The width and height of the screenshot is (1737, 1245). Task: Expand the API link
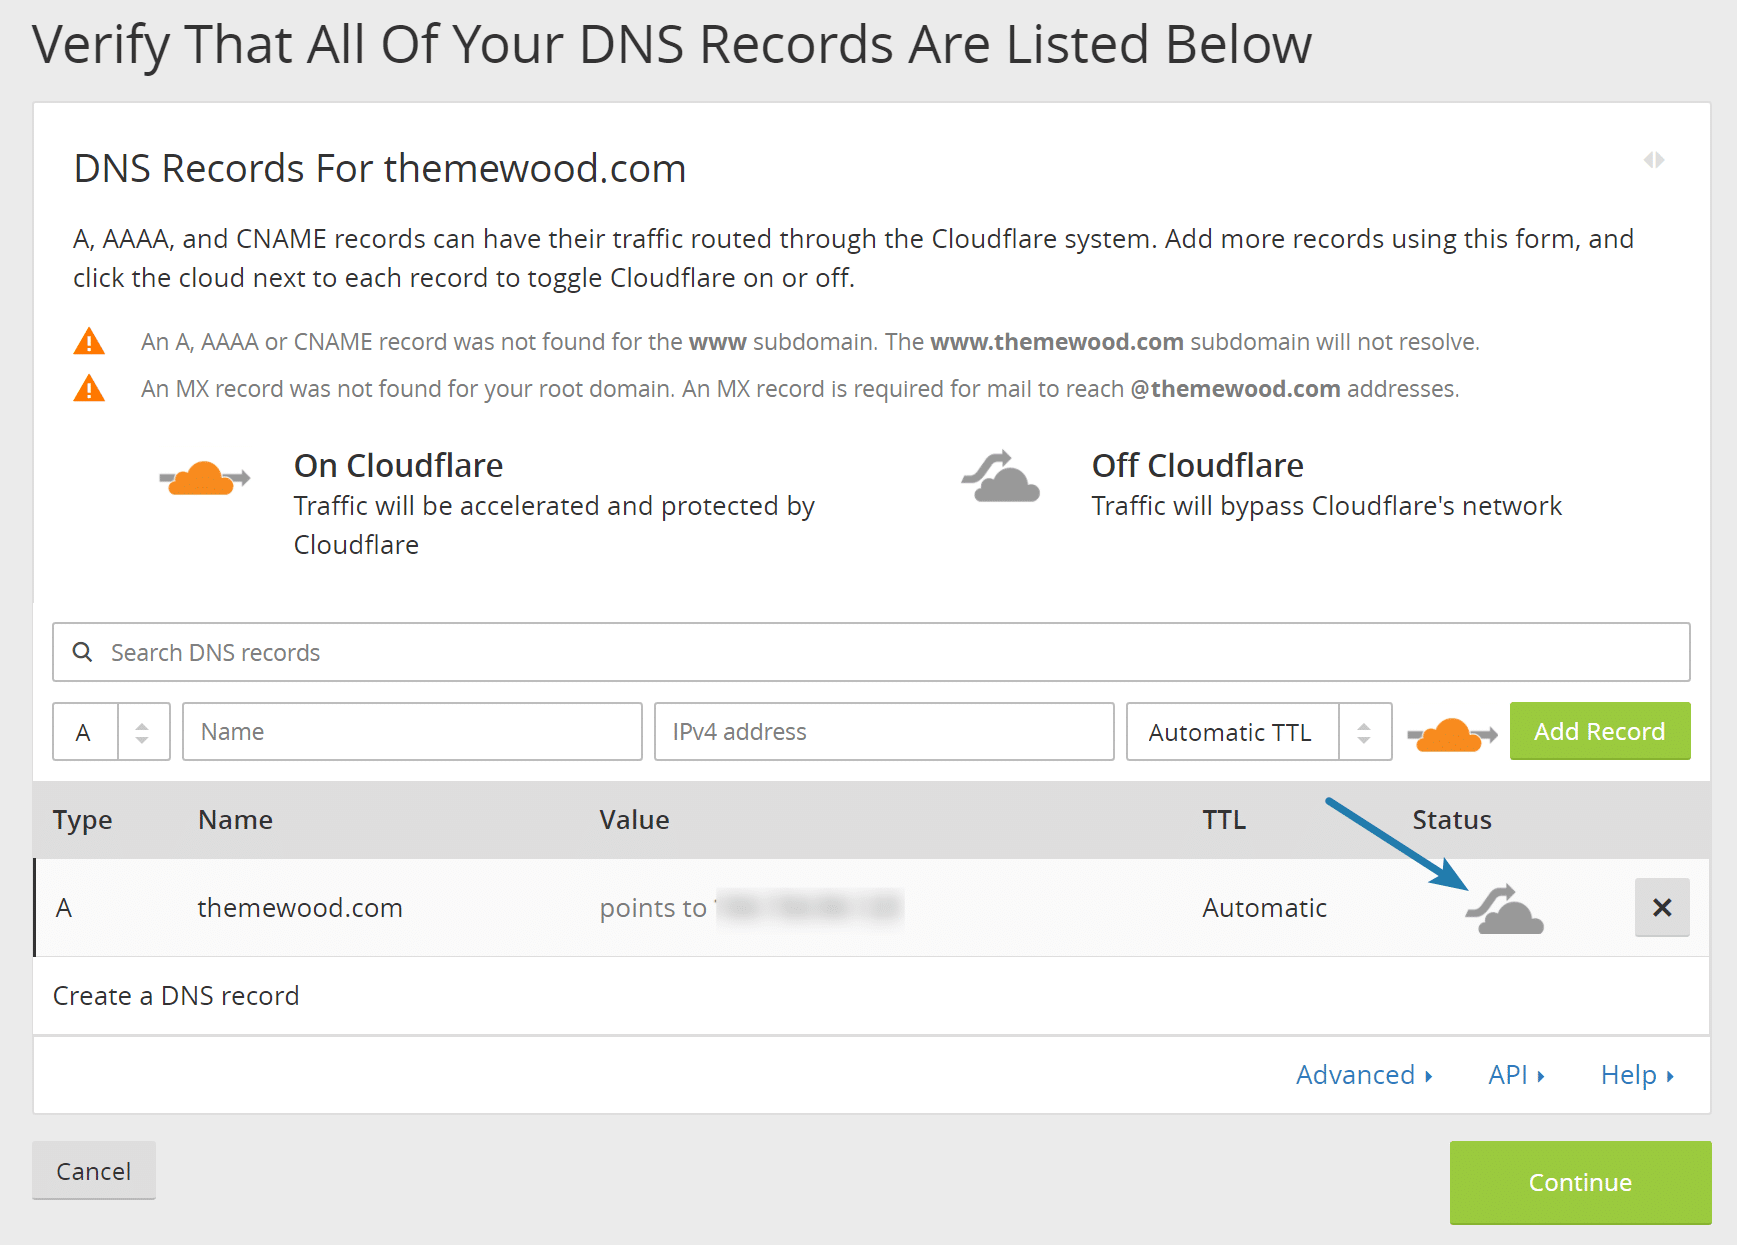tap(1516, 1075)
